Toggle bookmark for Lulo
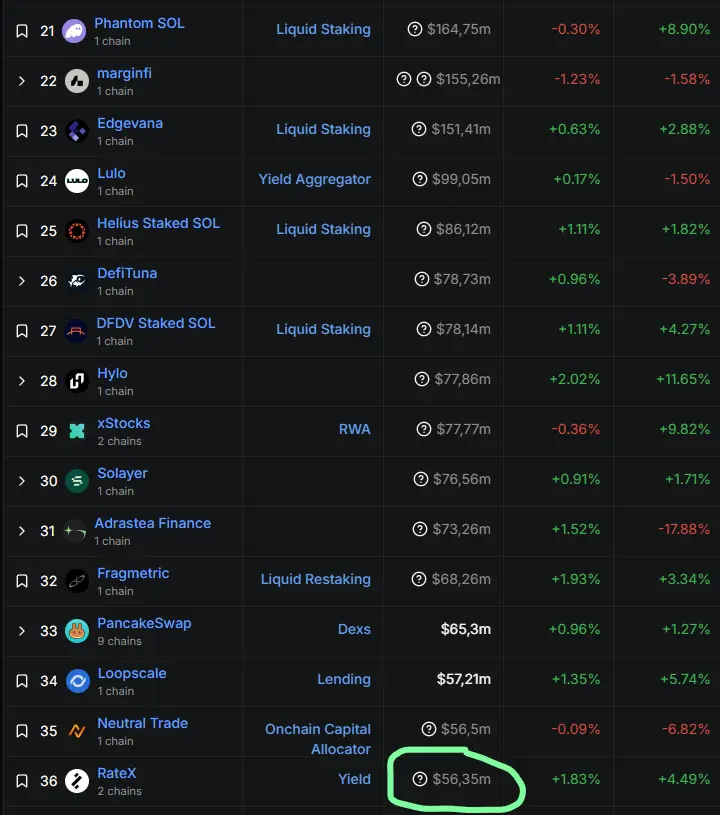 [22, 181]
